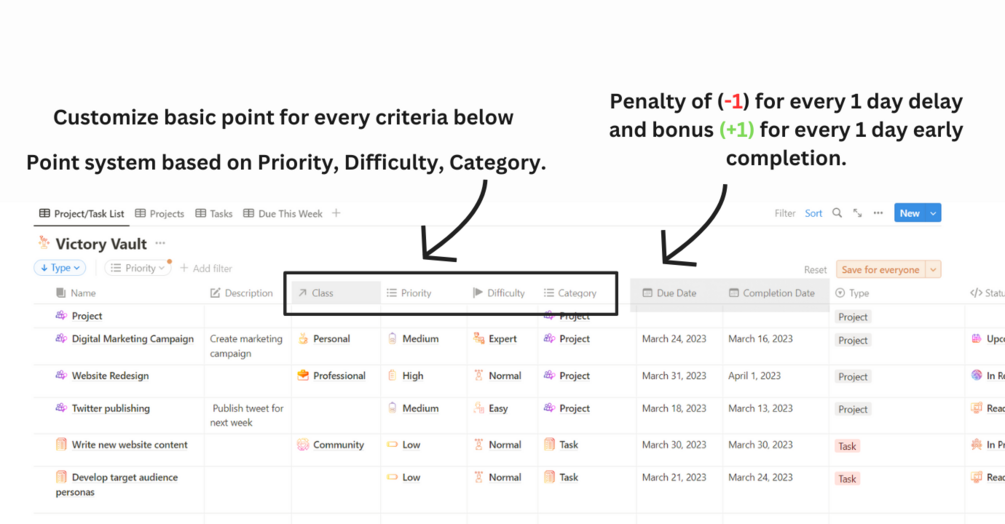The width and height of the screenshot is (1005, 524).
Task: Open the three-dot view options menu
Action: [878, 213]
